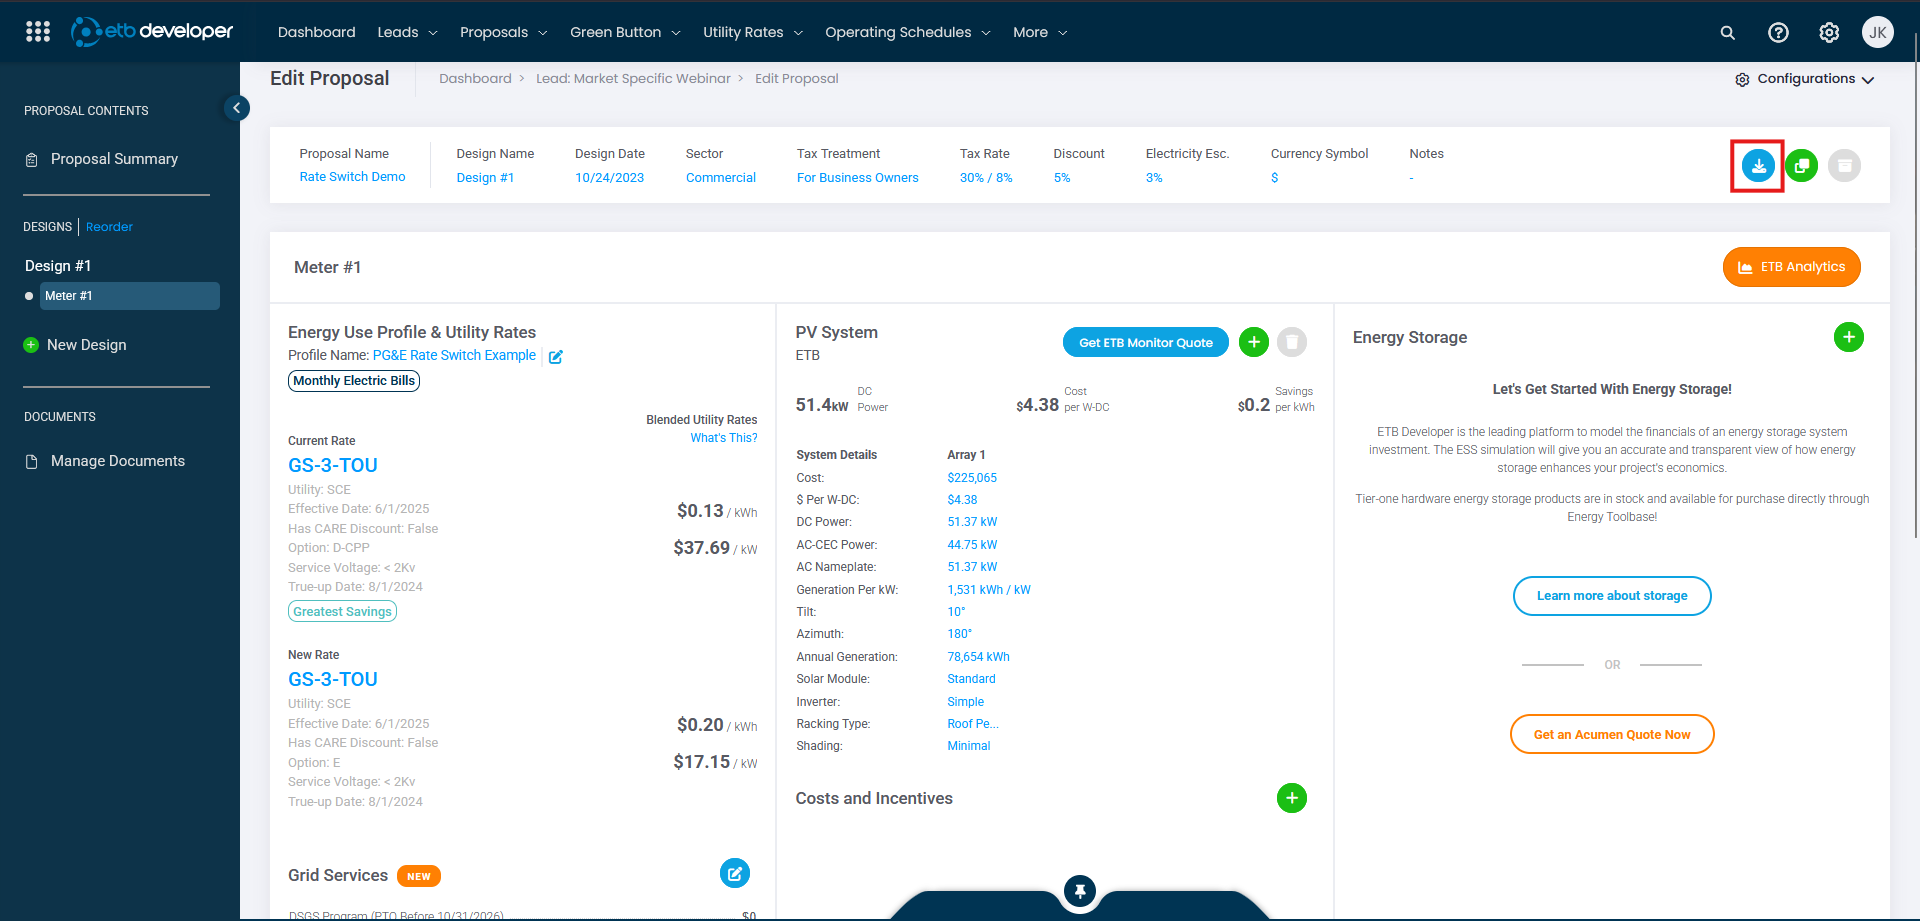This screenshot has width=1920, height=921.
Task: Open settings gear in top bar
Action: tap(1829, 33)
